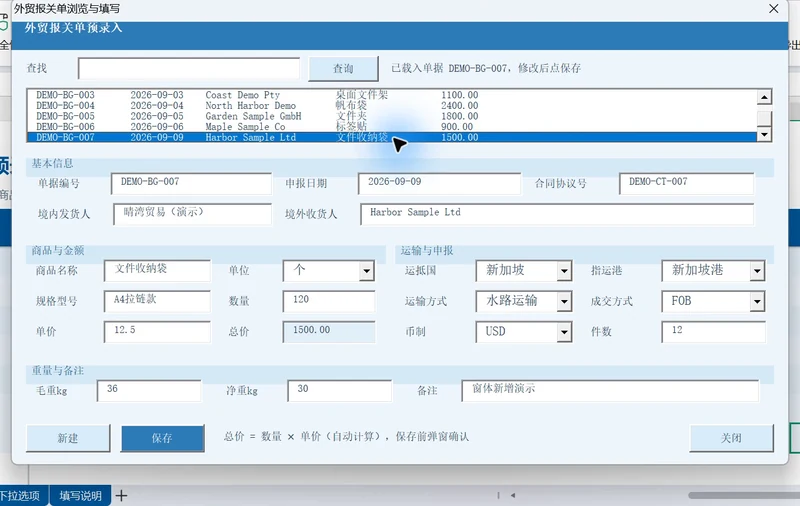This screenshot has width=800, height=506.
Task: Close the 外贸报关单浏览与填写 dialog with X
Action: coord(773,9)
